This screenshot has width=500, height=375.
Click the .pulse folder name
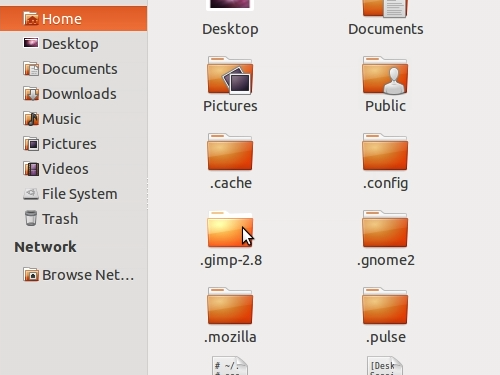click(x=386, y=337)
